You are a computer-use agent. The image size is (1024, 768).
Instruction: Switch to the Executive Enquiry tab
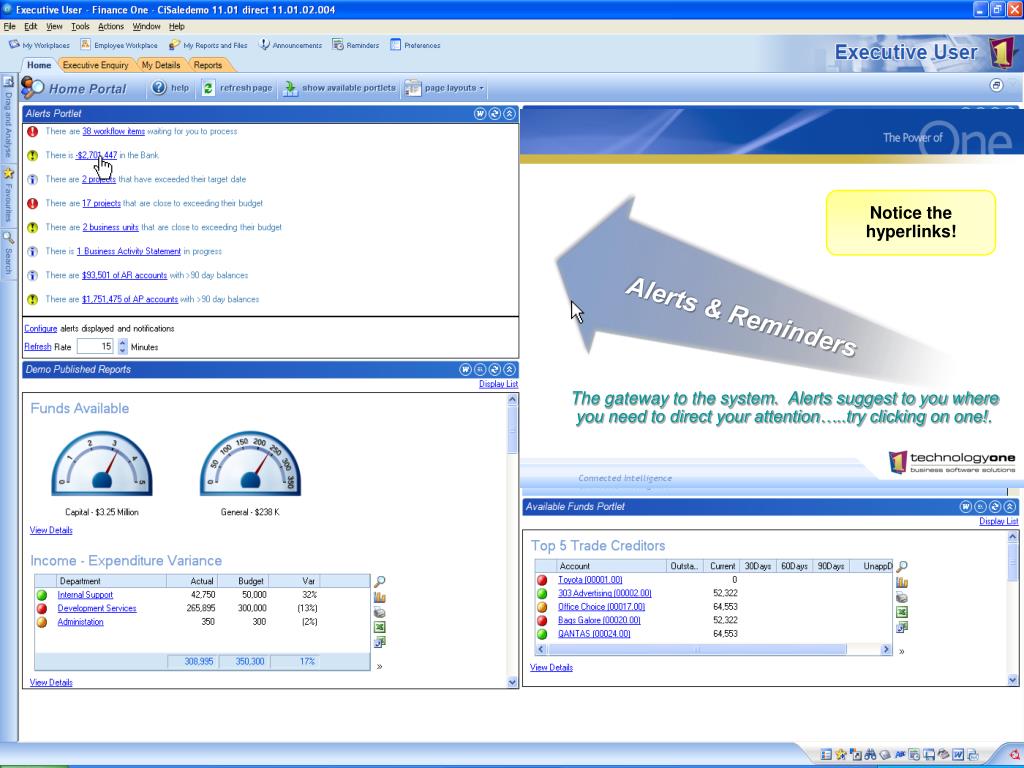(95, 65)
